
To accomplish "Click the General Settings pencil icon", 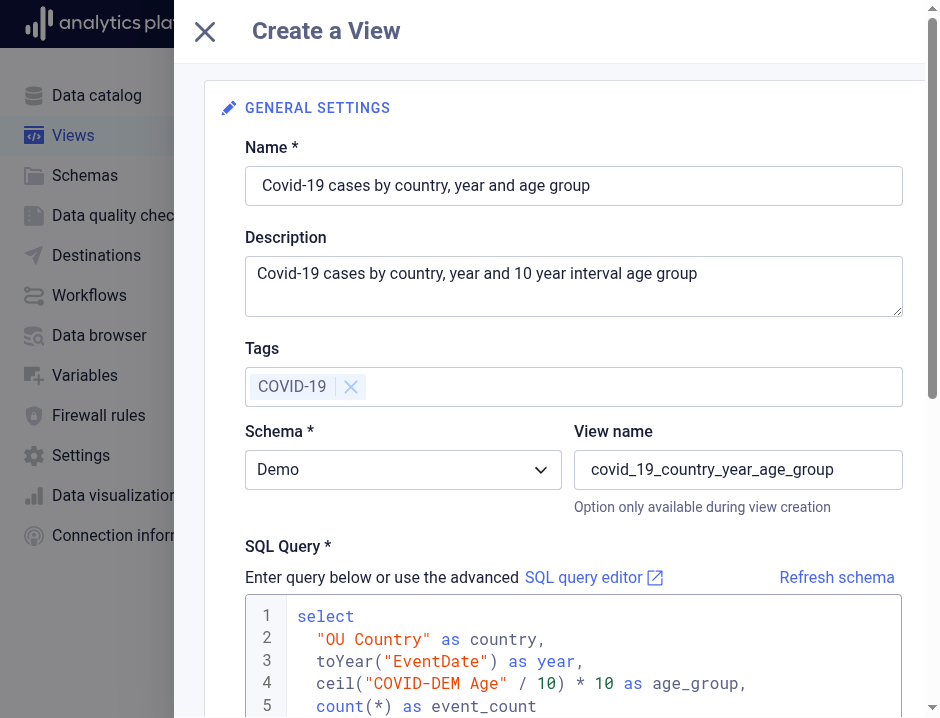I will [229, 108].
